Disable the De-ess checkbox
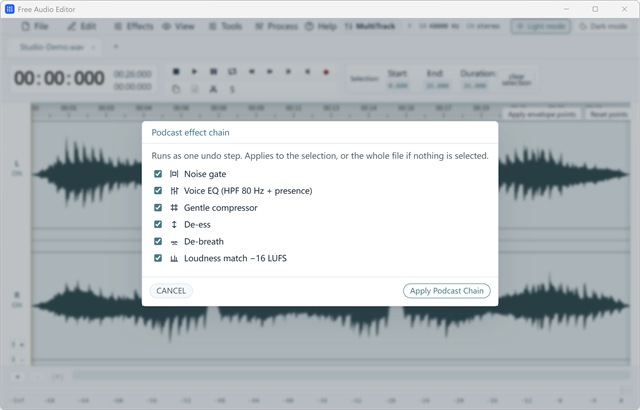640x410 pixels. pyautogui.click(x=158, y=224)
